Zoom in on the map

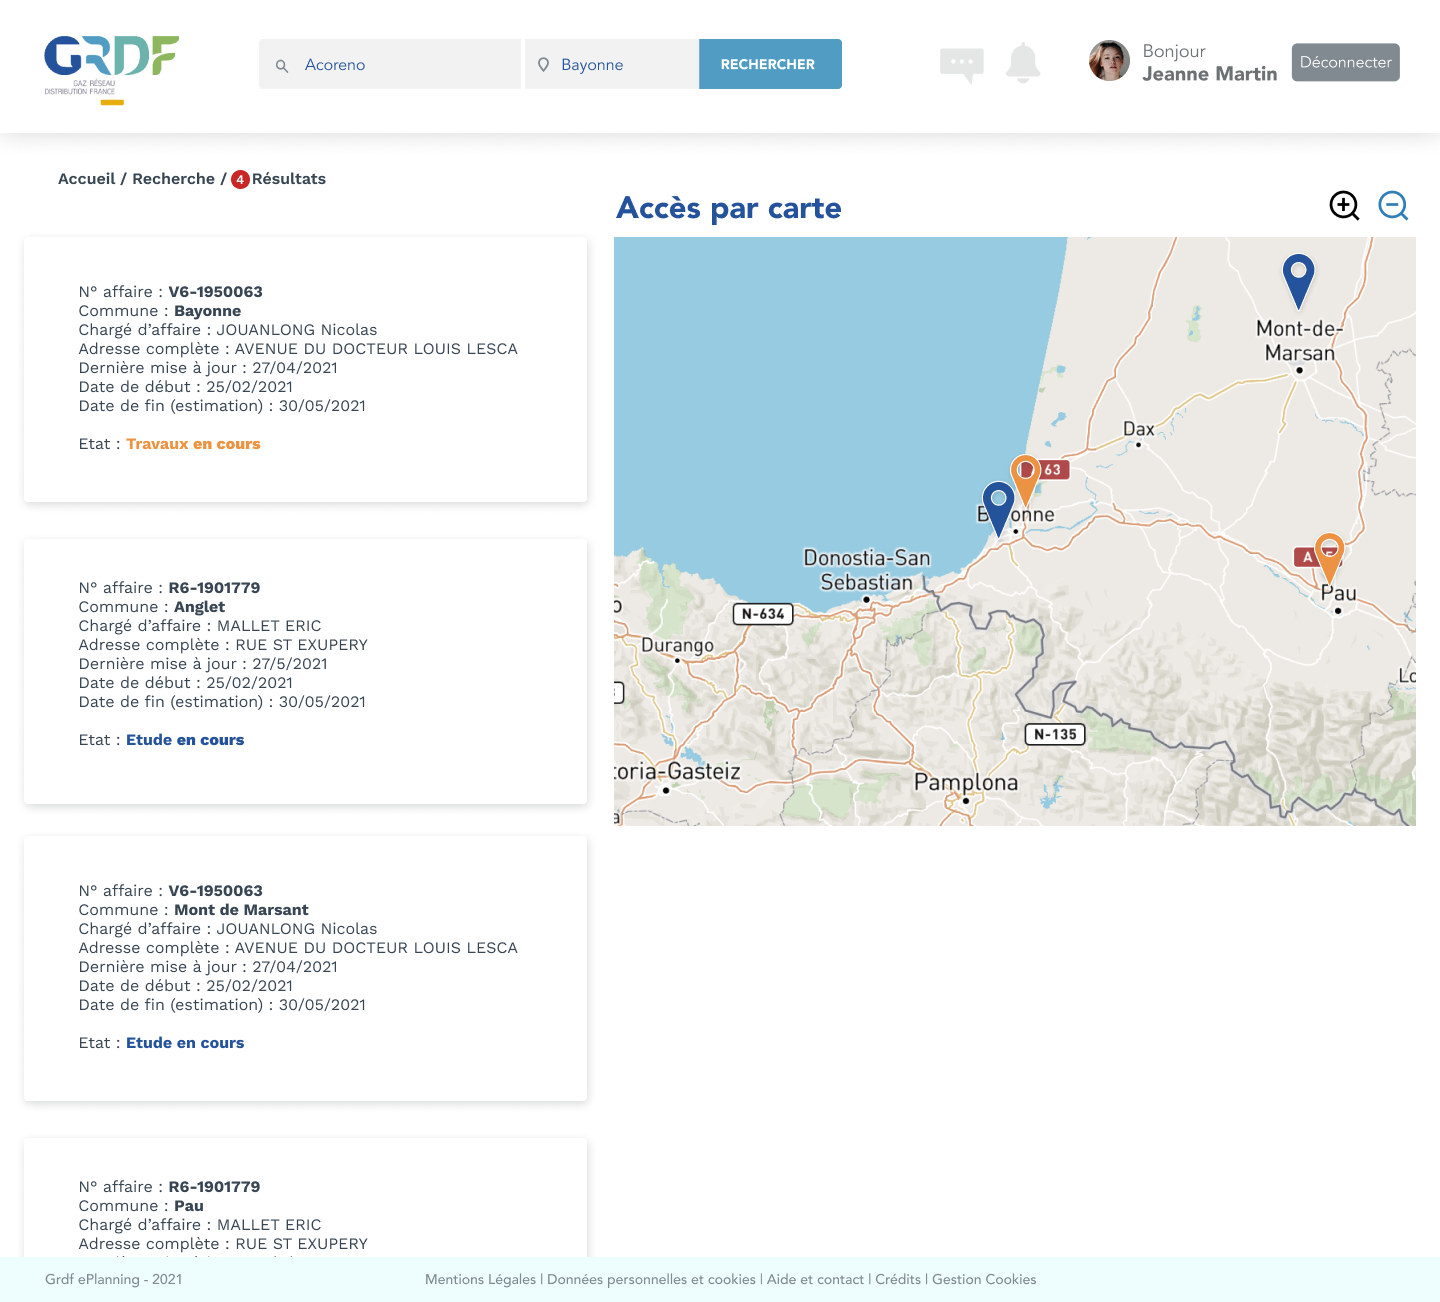coord(1344,206)
